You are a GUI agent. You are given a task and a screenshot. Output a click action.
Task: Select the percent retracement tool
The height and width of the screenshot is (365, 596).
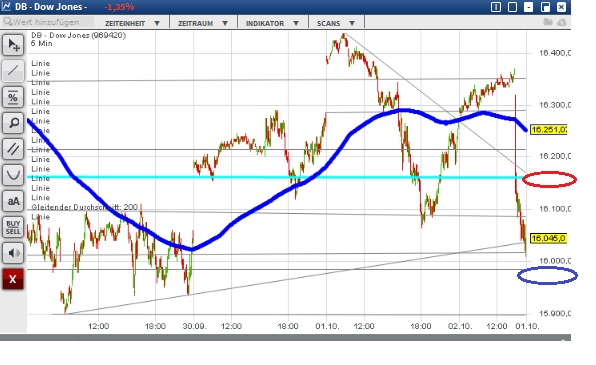coord(13,97)
